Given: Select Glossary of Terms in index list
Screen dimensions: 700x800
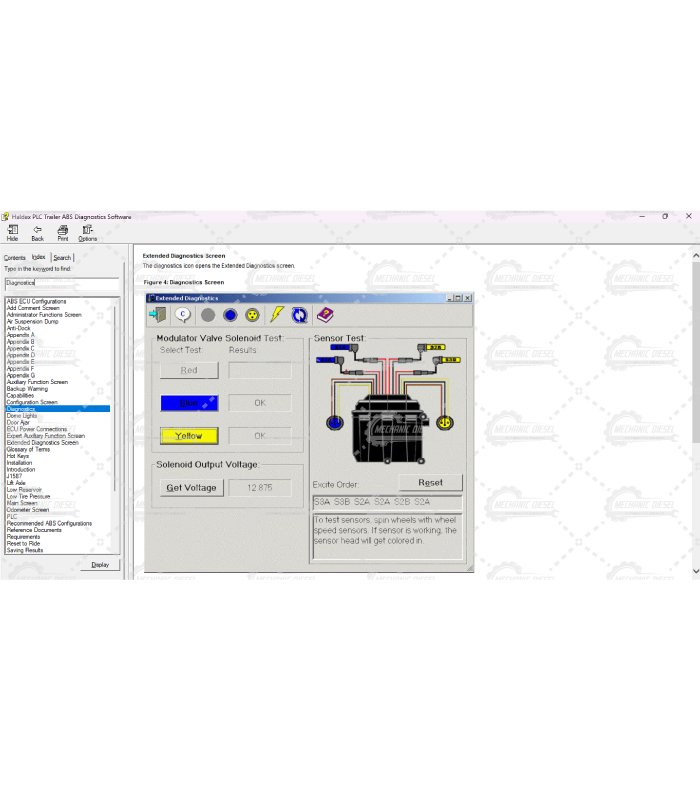Looking at the screenshot, I should tap(28, 449).
